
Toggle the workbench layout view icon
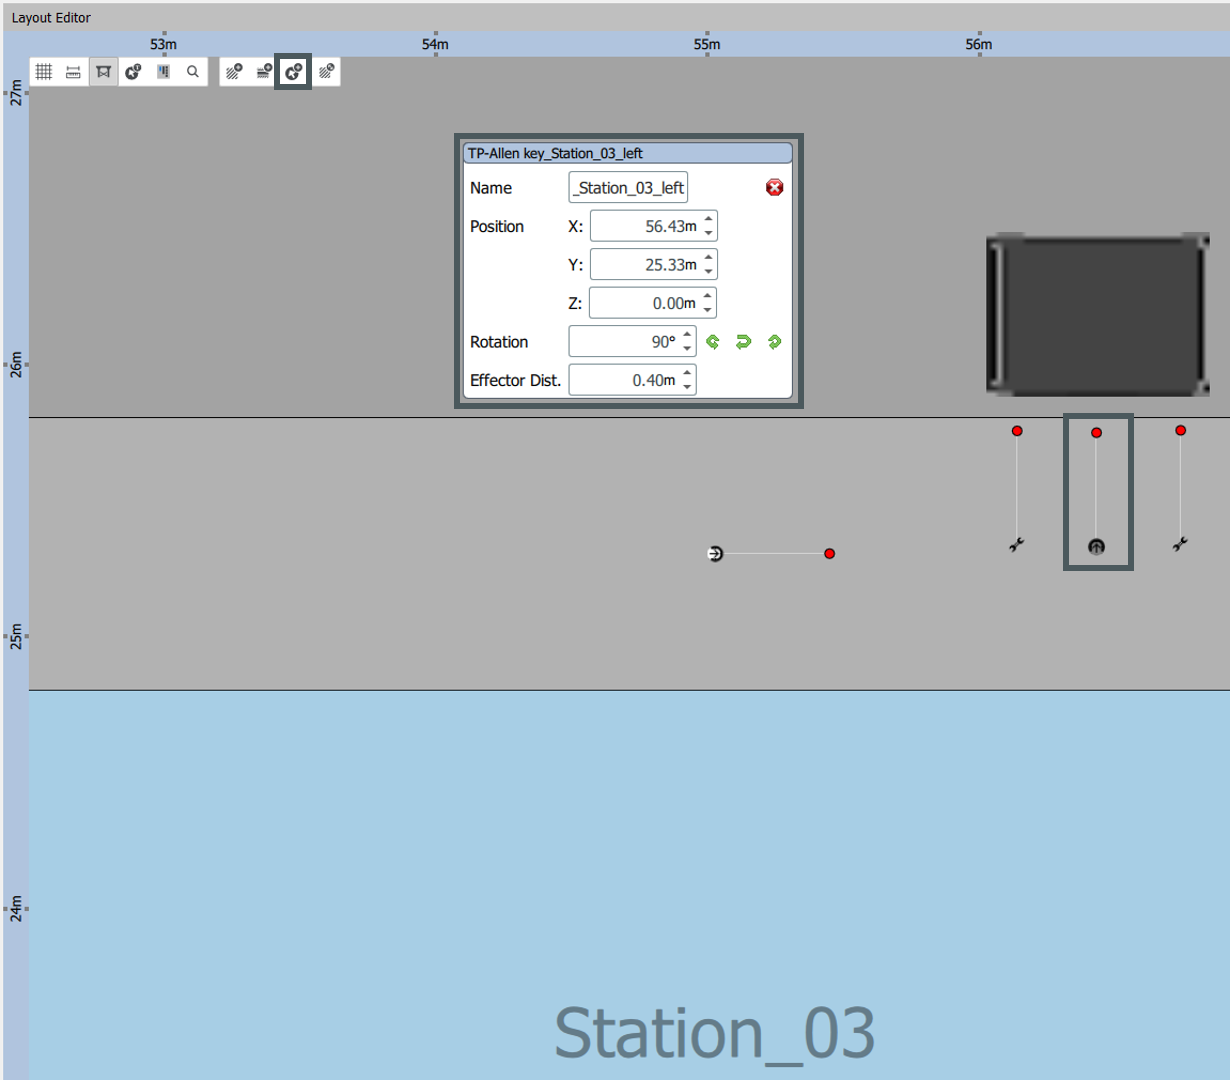click(x=103, y=72)
